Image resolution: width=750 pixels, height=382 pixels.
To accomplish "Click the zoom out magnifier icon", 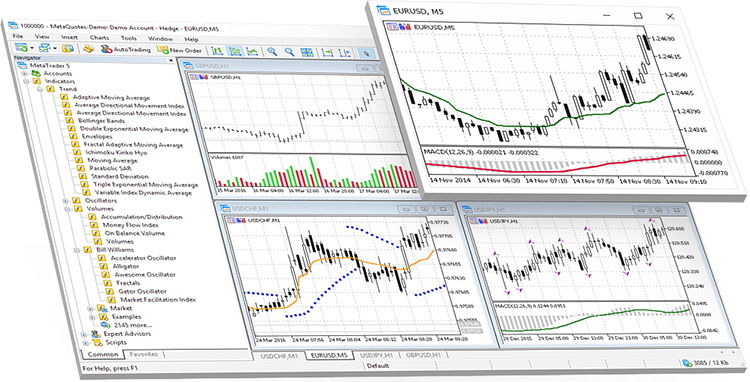I will (x=289, y=51).
